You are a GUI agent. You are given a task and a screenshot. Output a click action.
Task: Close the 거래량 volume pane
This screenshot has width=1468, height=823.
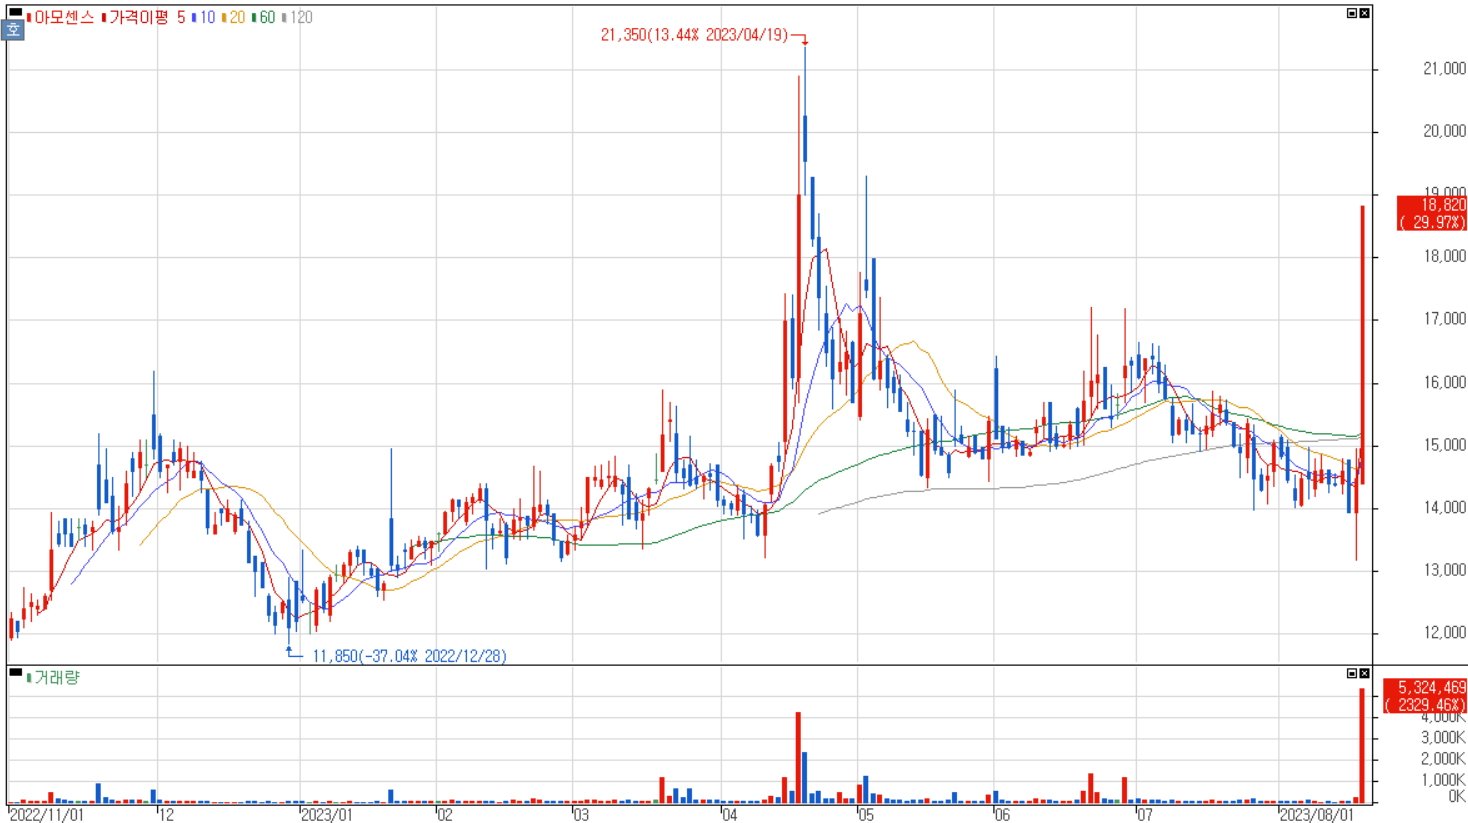(1364, 673)
